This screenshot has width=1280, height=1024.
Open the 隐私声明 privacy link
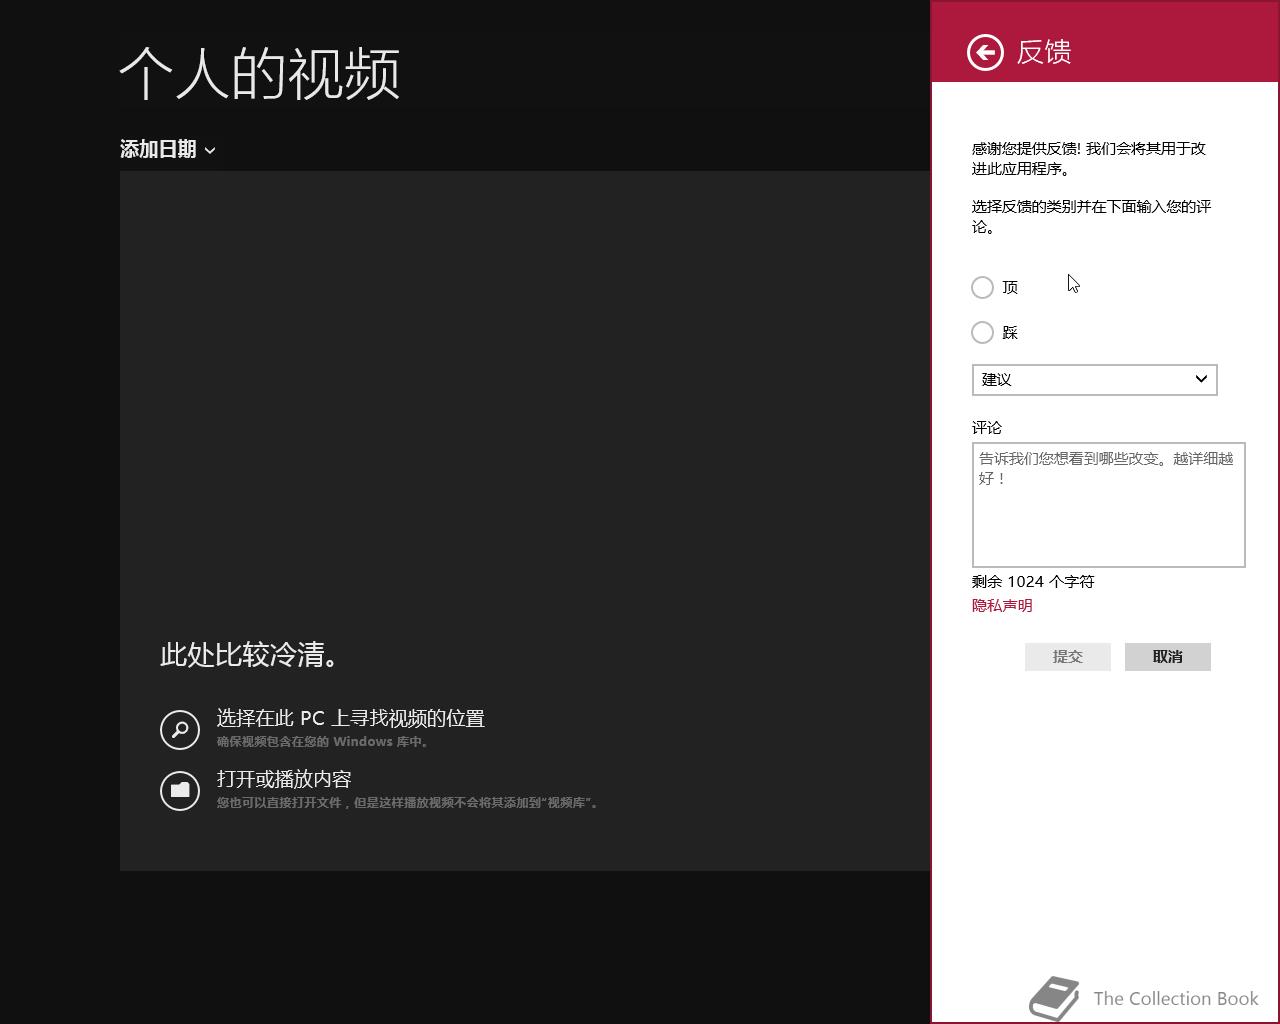[1002, 605]
